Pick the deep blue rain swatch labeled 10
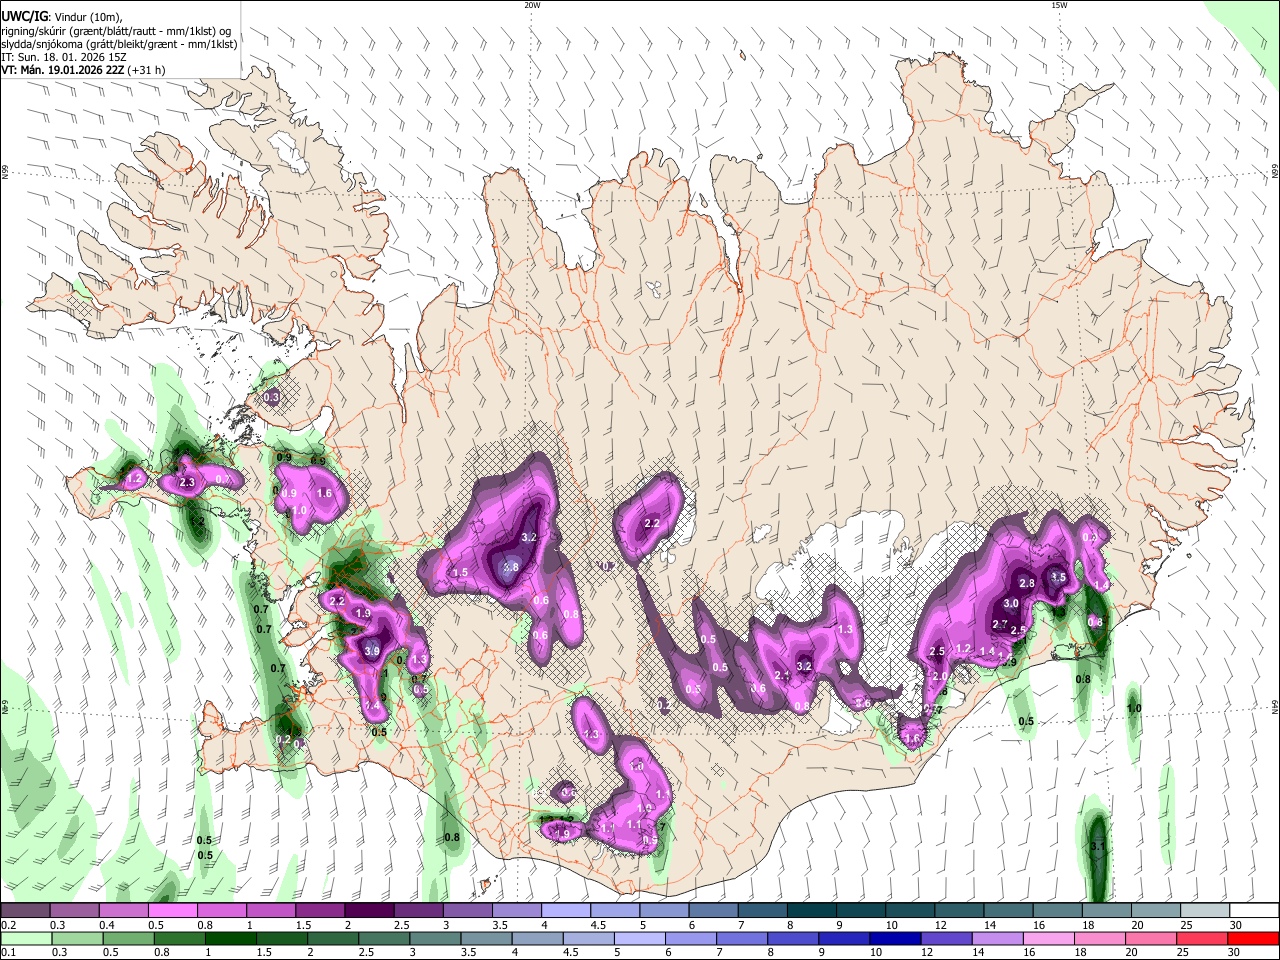The width and height of the screenshot is (1280, 960). 895,938
